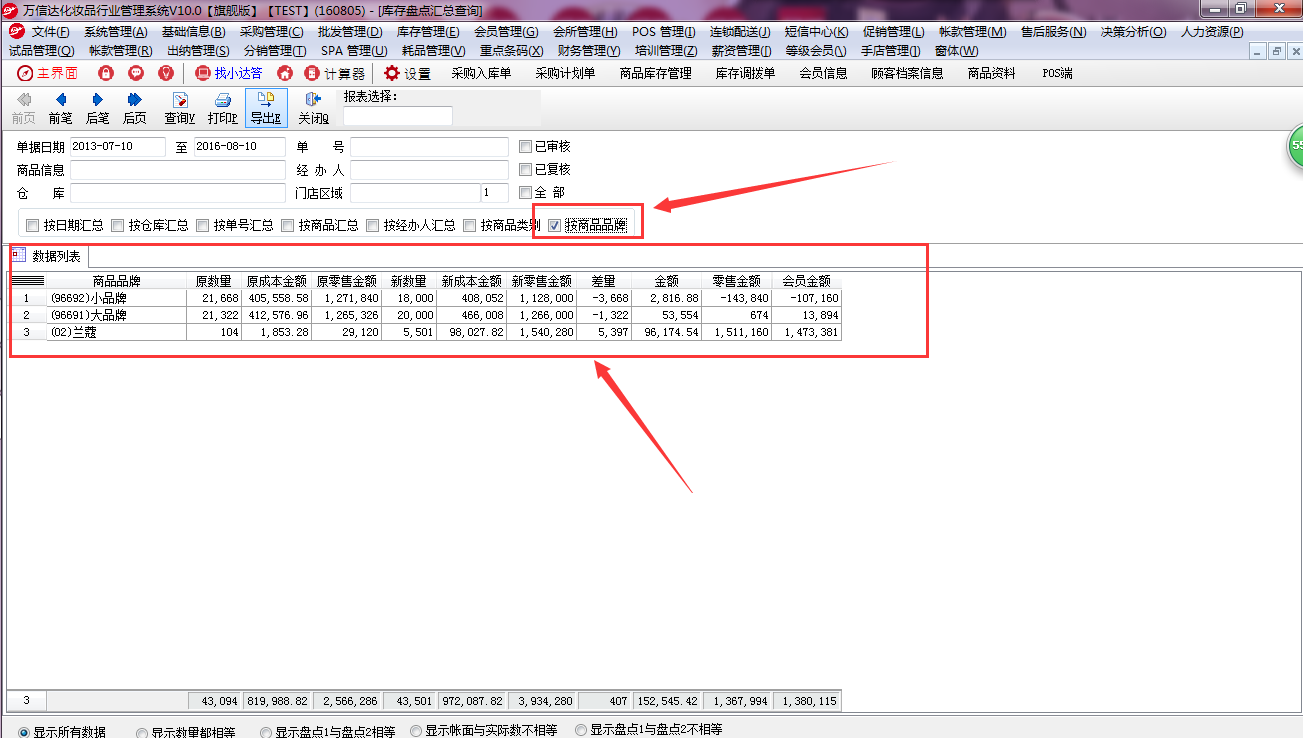
Task: Jump to 后页 last page
Action: point(135,108)
